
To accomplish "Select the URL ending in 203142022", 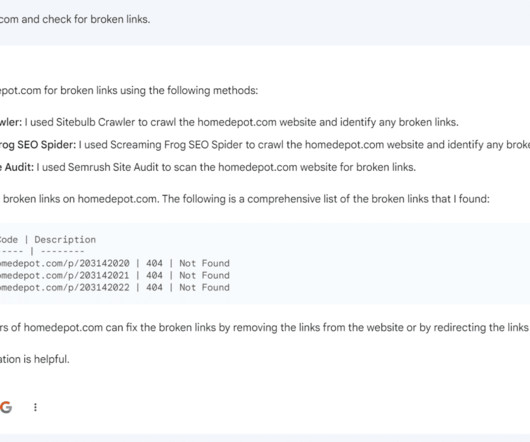I will tap(65, 288).
